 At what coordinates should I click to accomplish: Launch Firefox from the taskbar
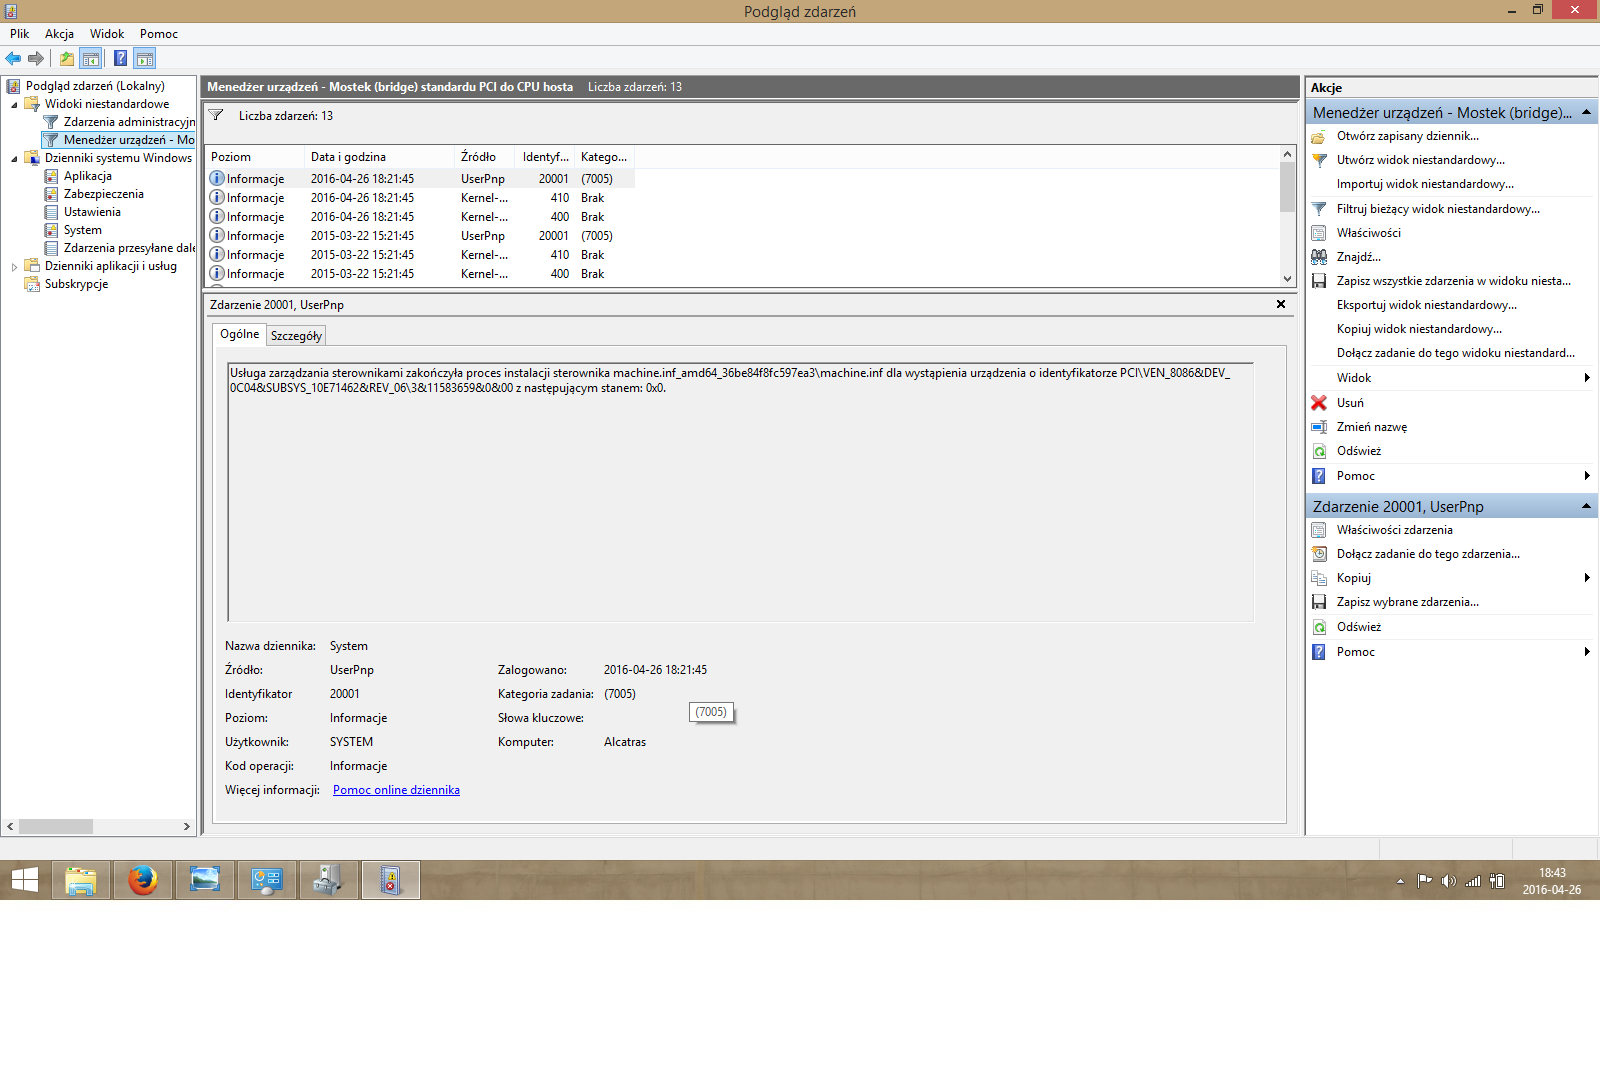coord(143,880)
